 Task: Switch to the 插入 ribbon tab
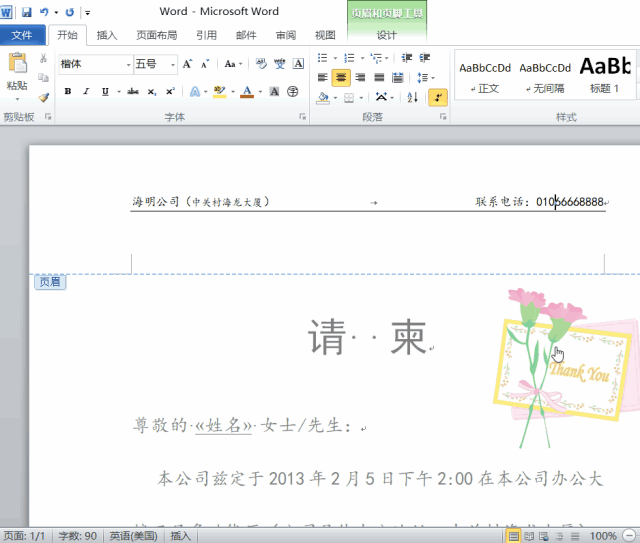click(x=107, y=35)
